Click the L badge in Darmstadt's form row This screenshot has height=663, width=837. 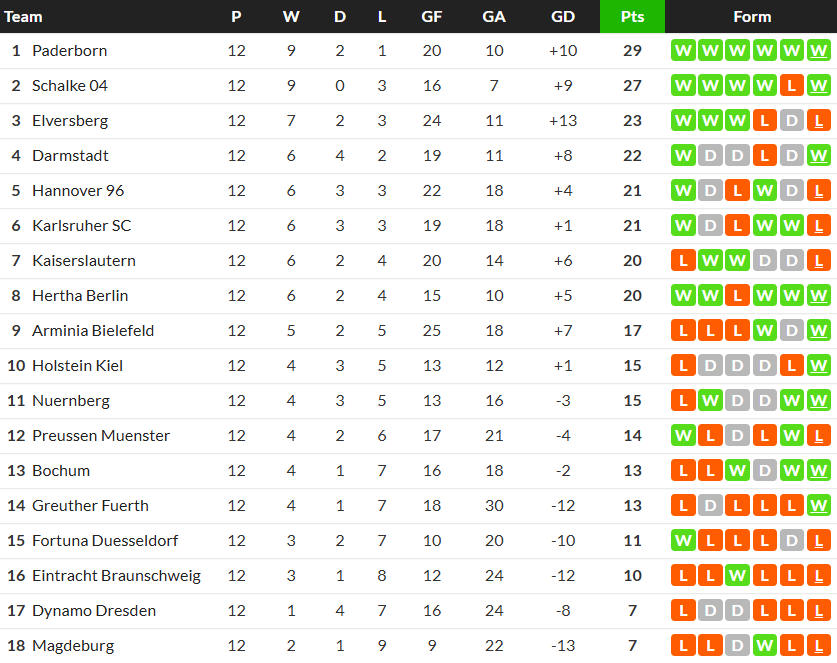(764, 156)
